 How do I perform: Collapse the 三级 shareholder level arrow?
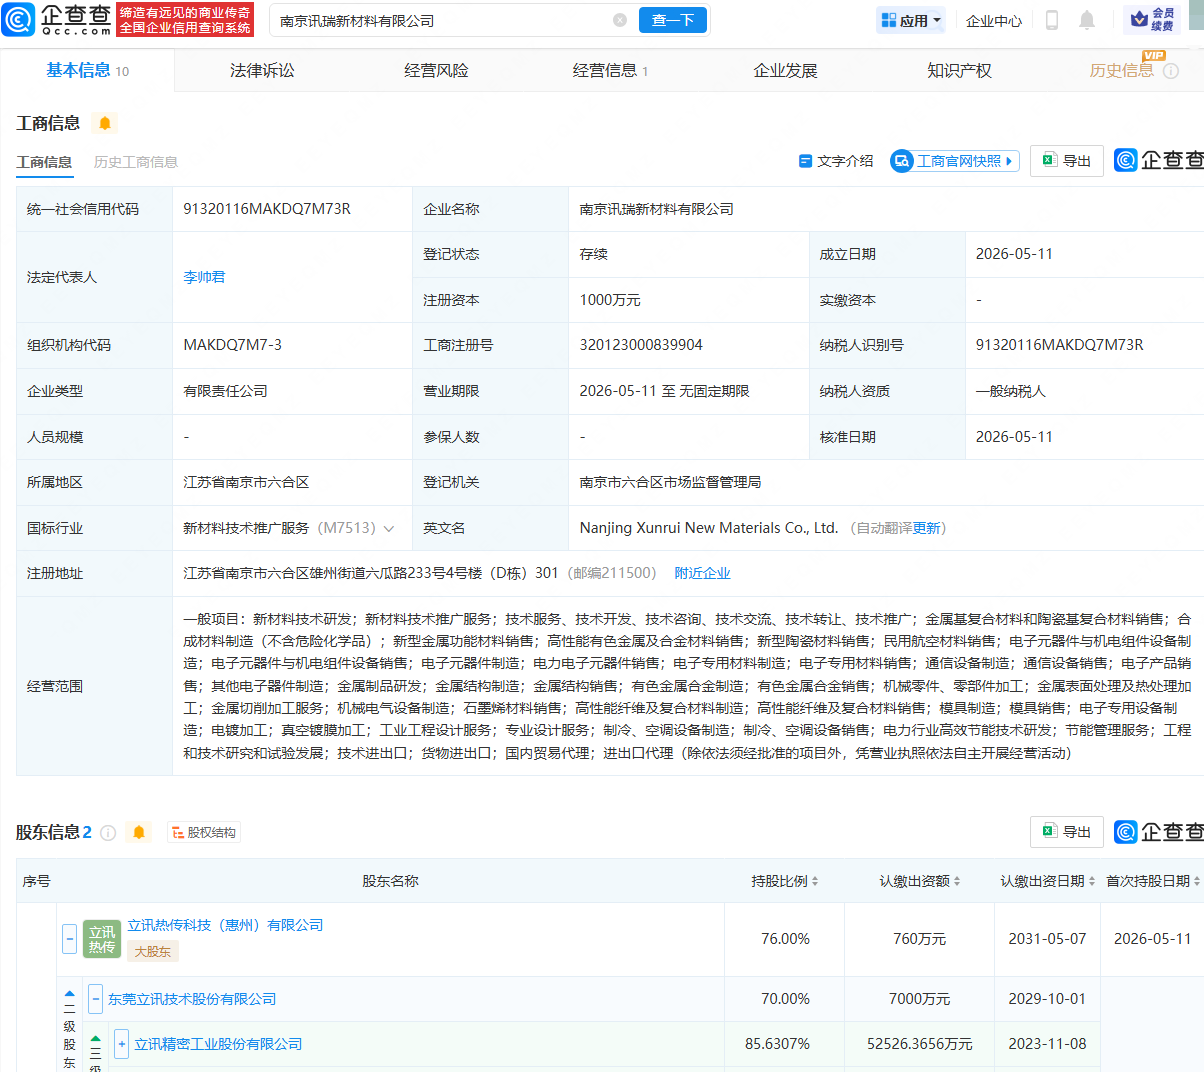(96, 1040)
